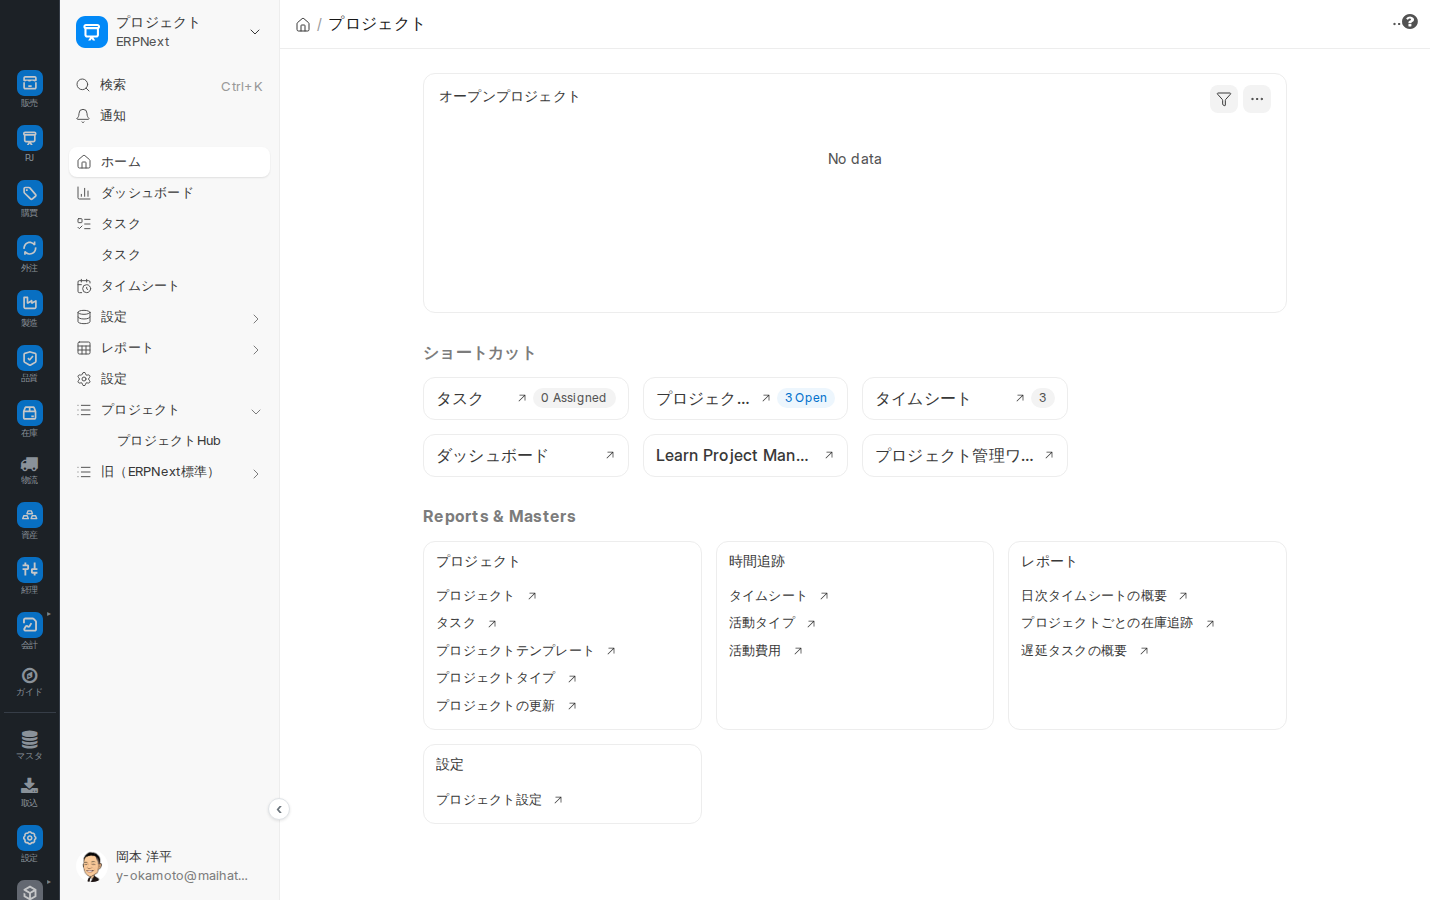Screen dimensions: 1440x900
Task: Expand the レポート sidebar chevron
Action: 256,349
